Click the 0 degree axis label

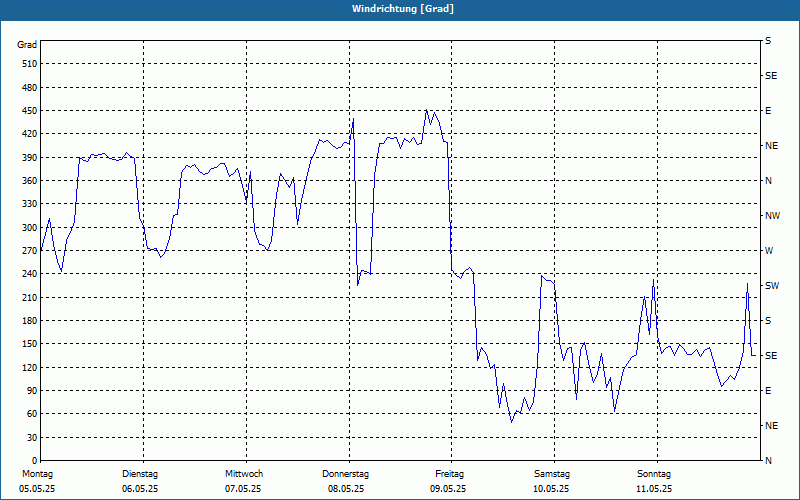35,460
